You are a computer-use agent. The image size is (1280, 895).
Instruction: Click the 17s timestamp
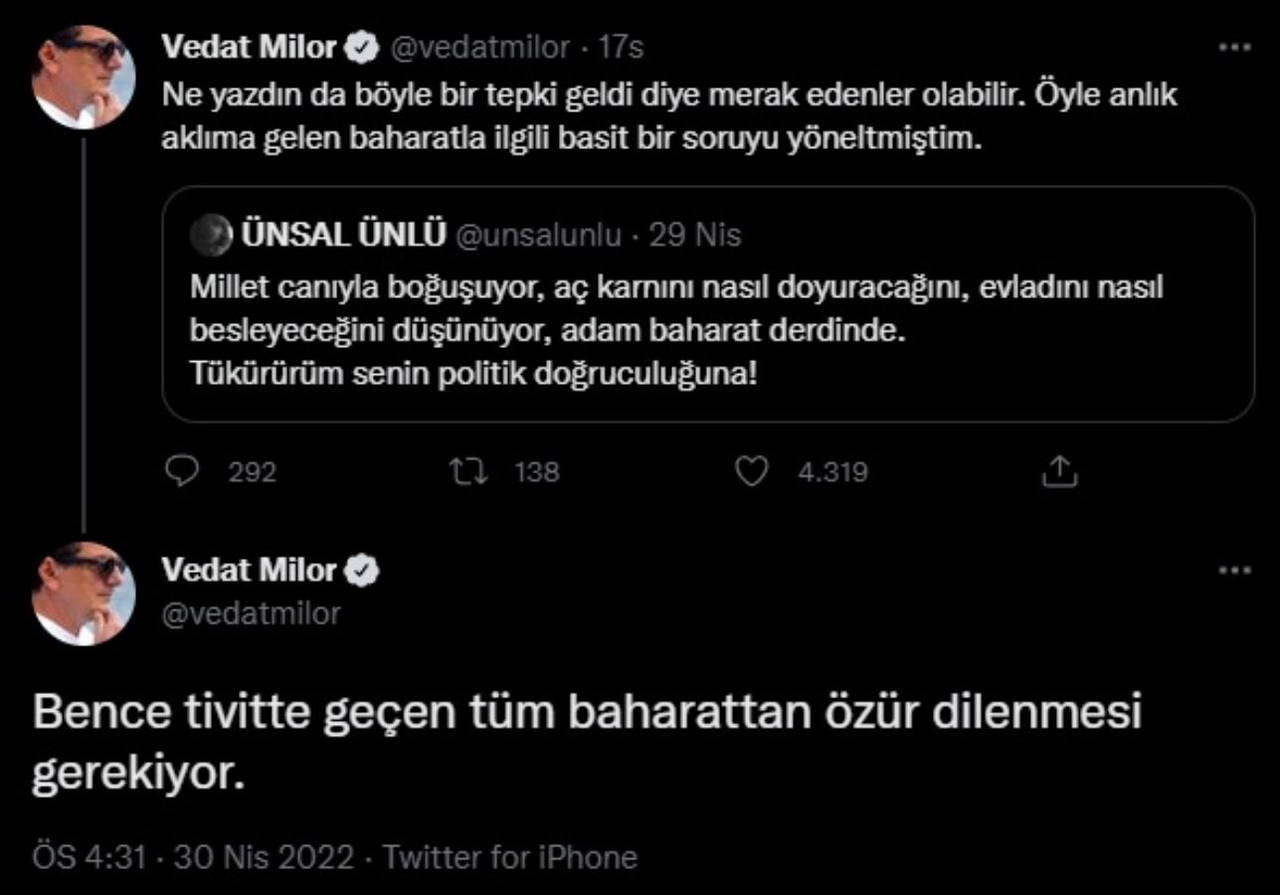(621, 47)
